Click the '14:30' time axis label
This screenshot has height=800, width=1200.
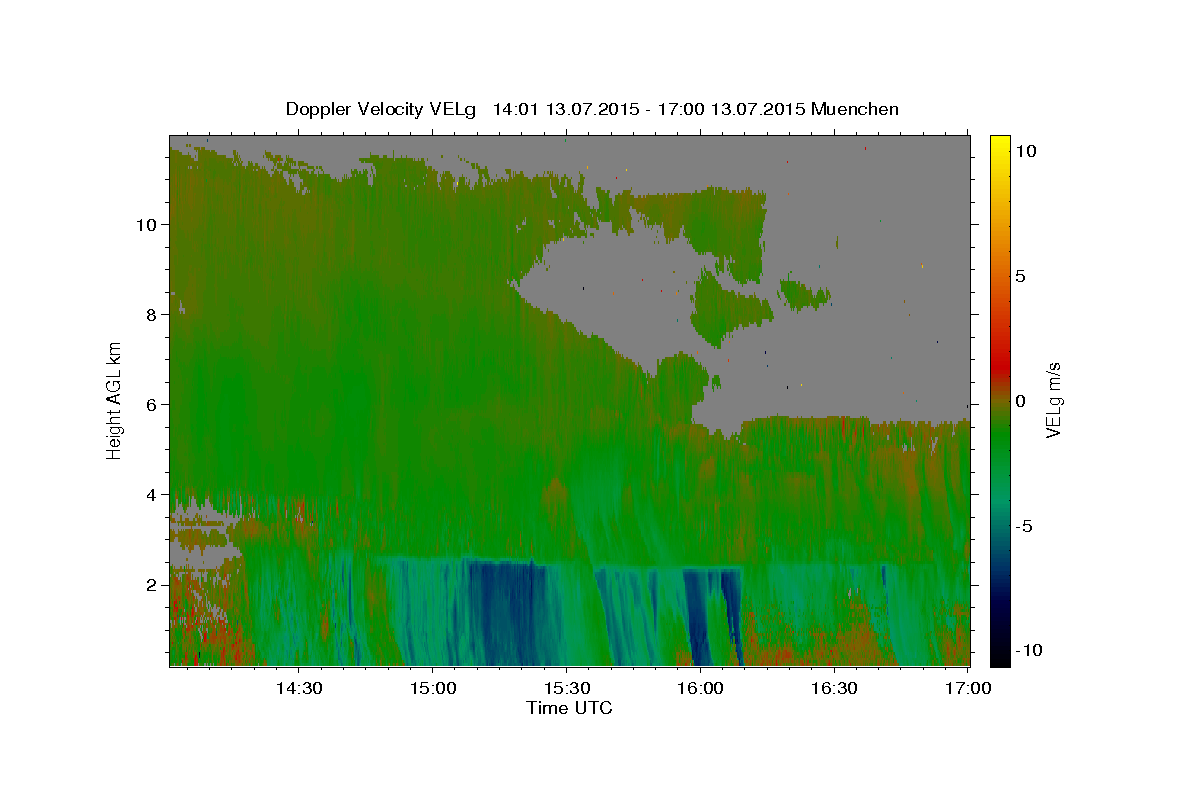tap(298, 689)
